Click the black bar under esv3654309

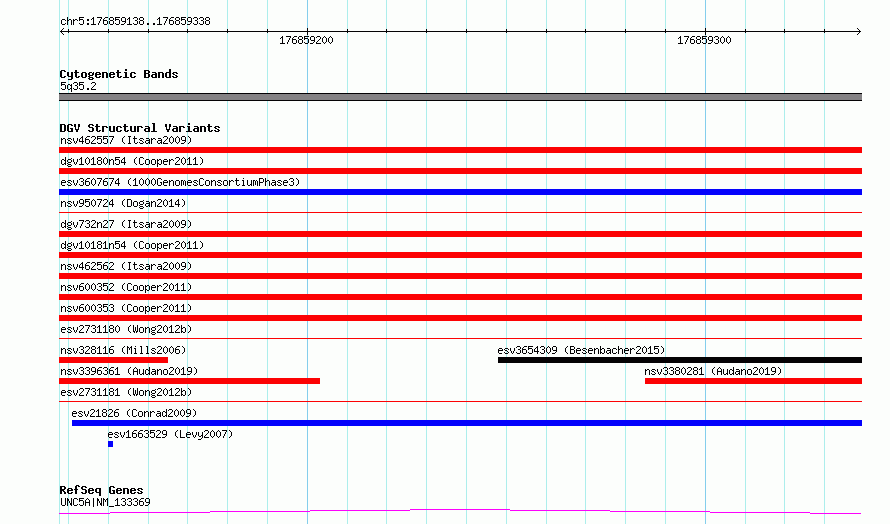[680, 360]
